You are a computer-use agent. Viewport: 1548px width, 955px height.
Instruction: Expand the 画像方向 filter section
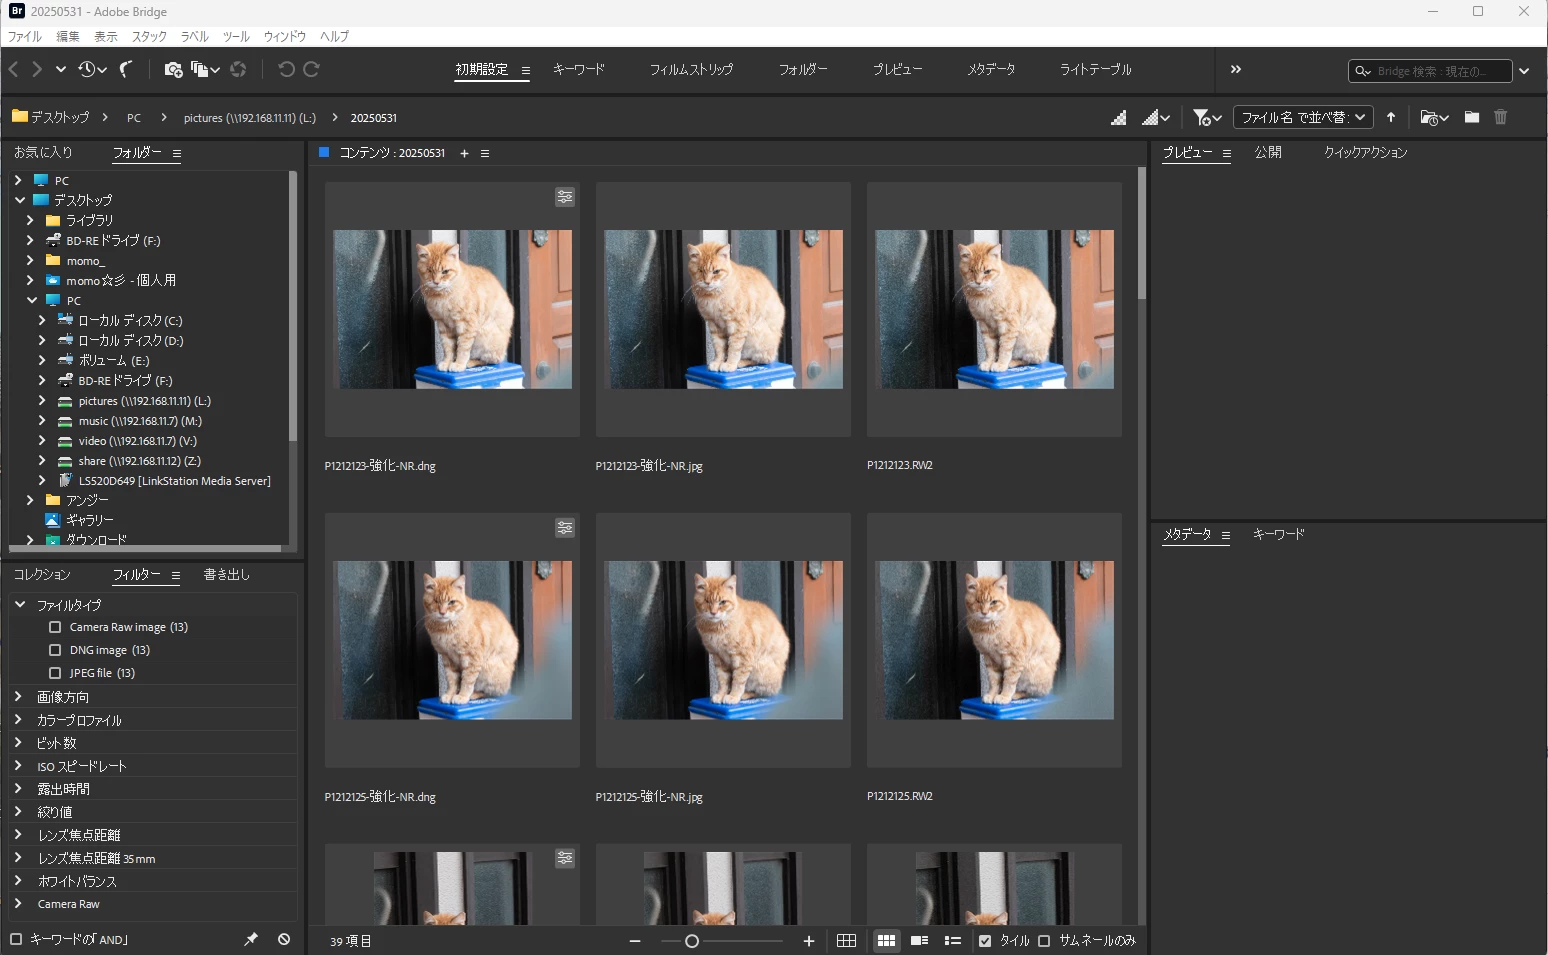18,696
